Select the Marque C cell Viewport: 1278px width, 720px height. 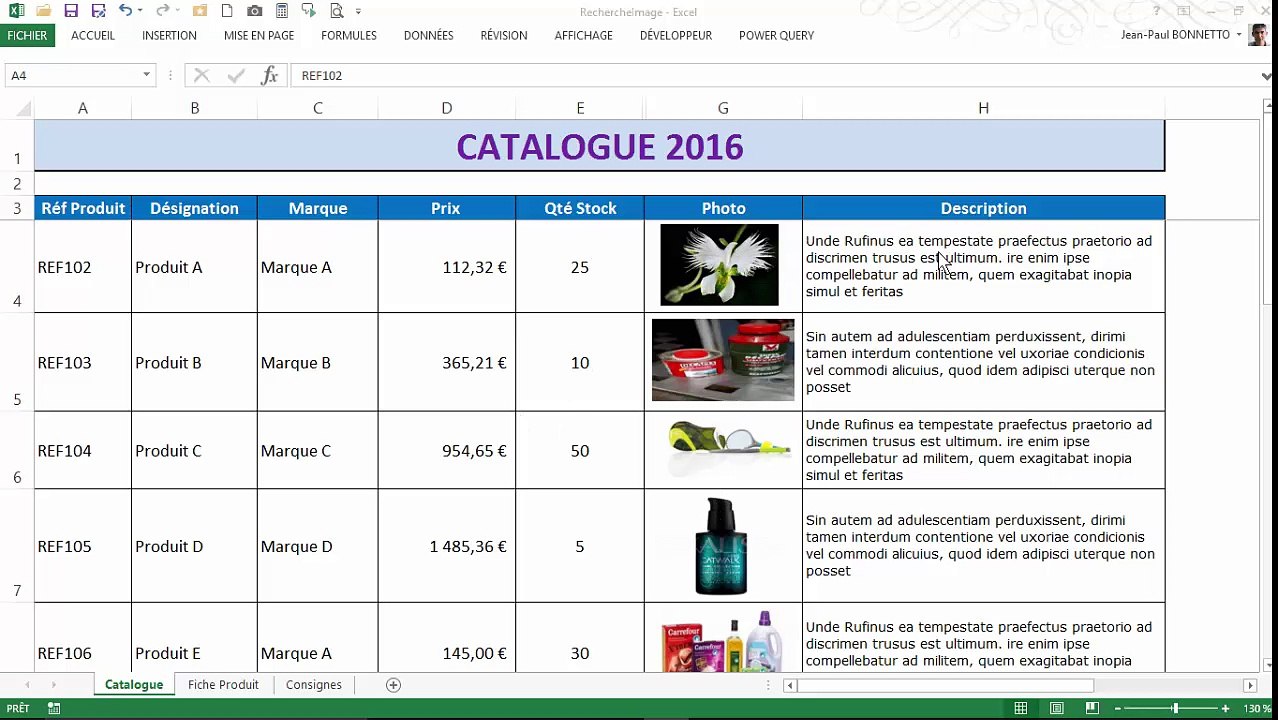tap(318, 450)
